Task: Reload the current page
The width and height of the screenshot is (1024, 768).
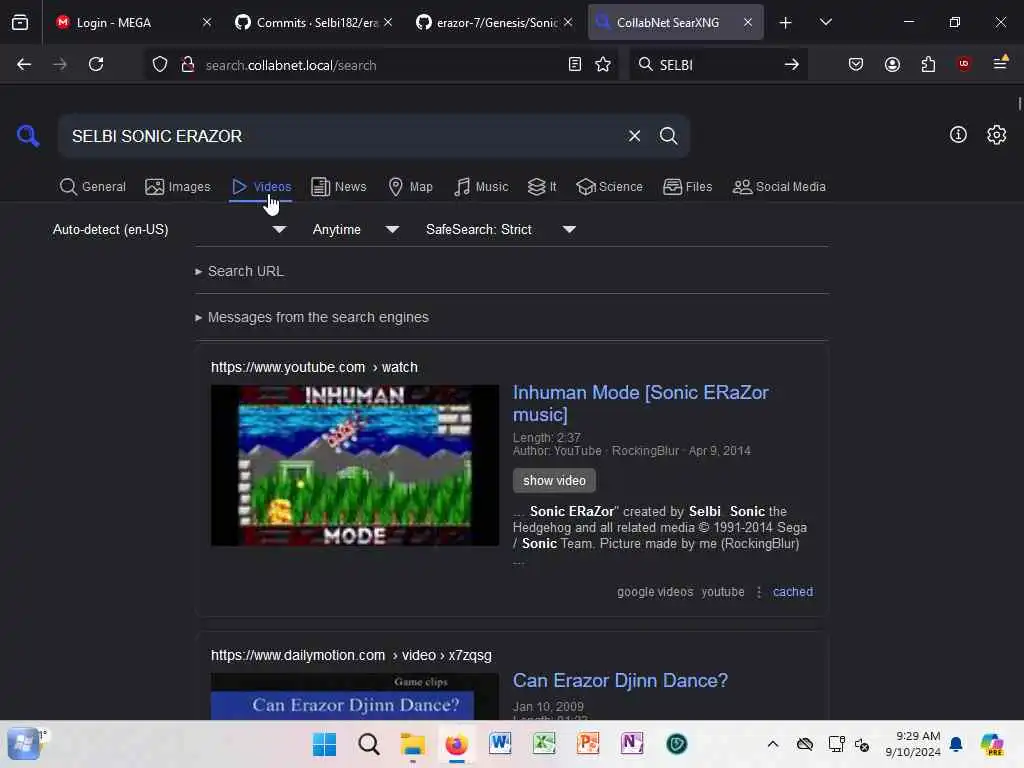Action: pyautogui.click(x=96, y=64)
